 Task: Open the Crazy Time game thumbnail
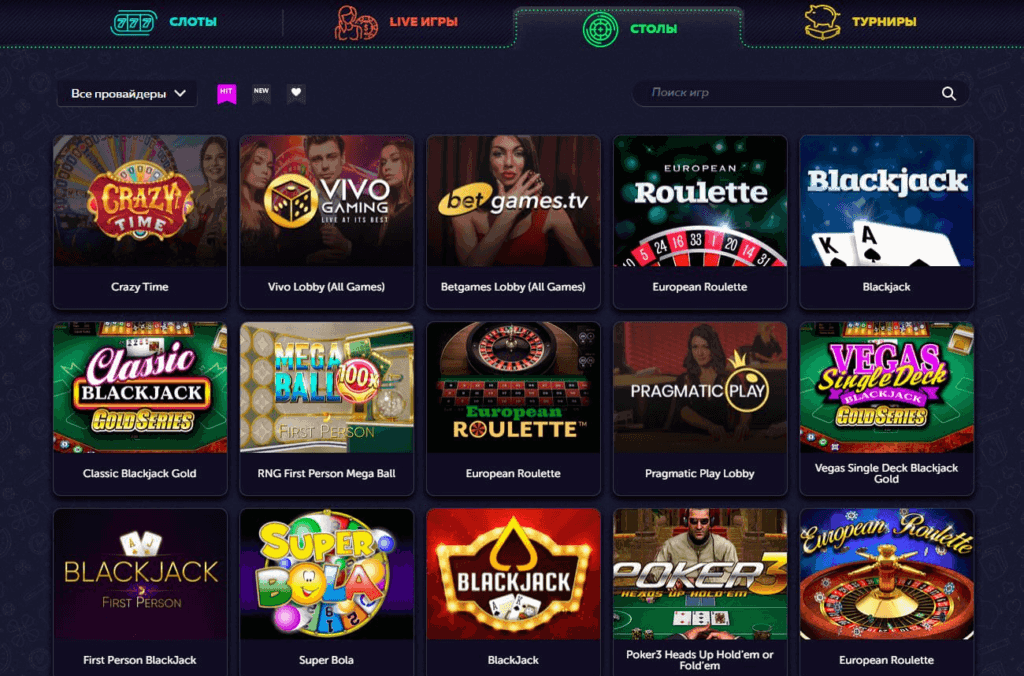coord(140,201)
